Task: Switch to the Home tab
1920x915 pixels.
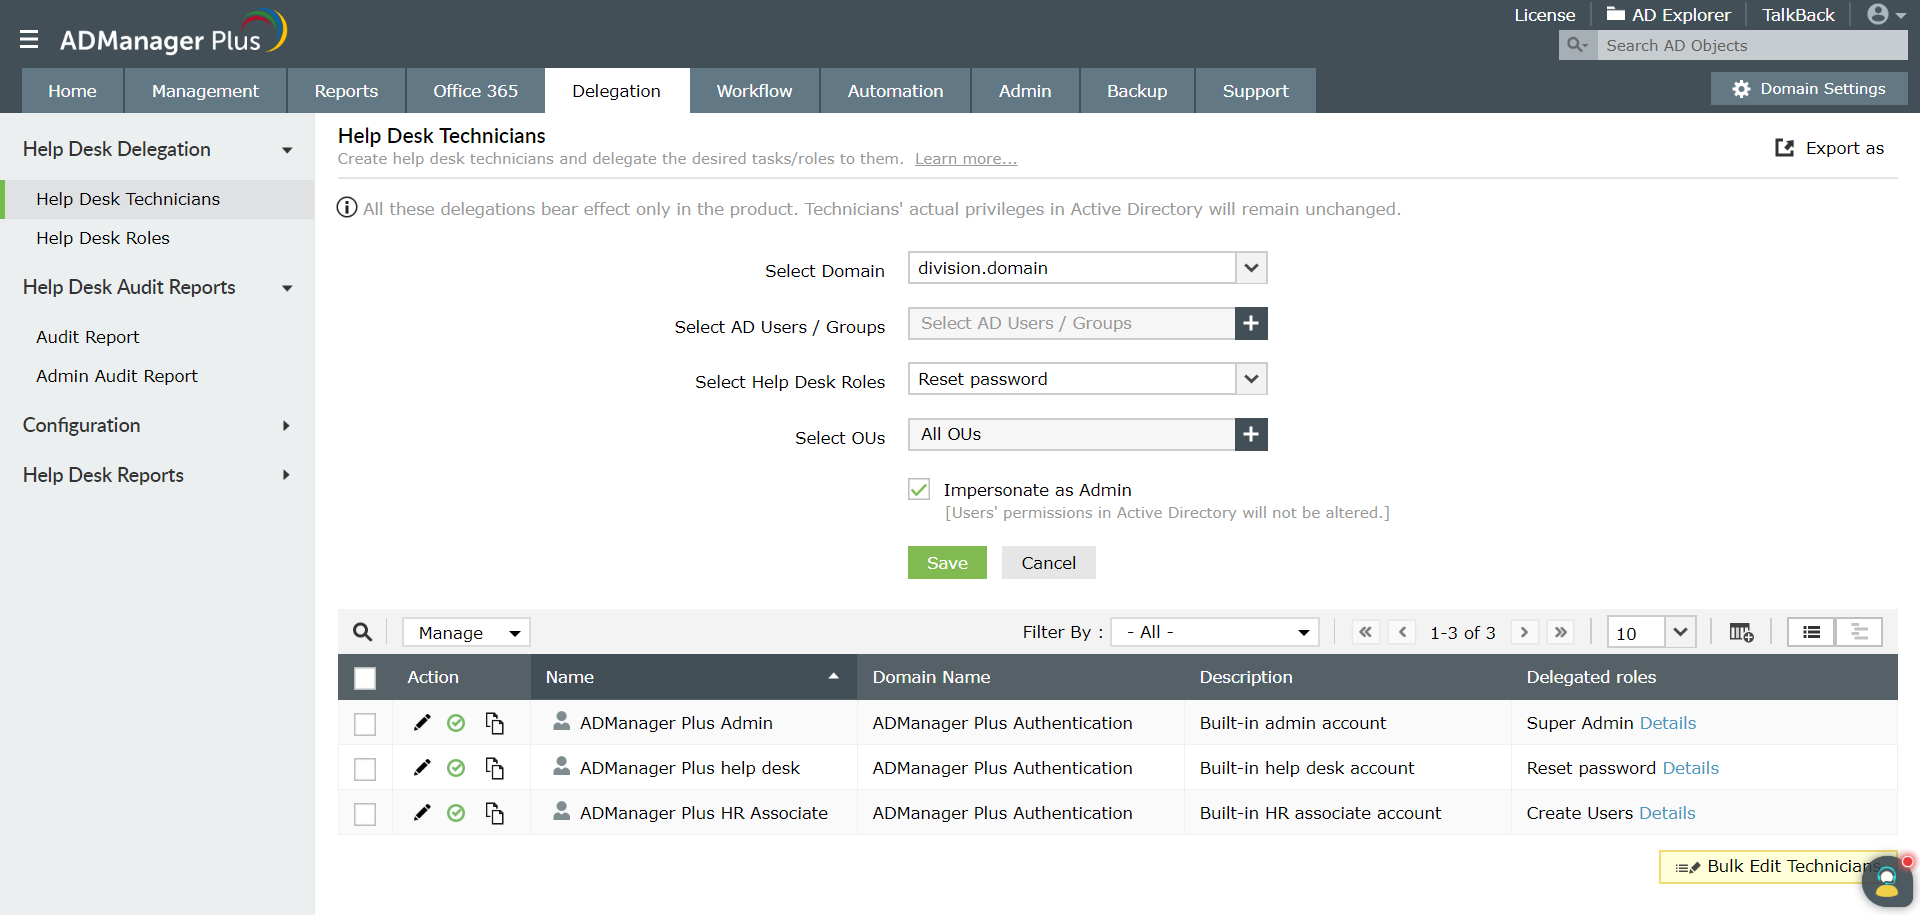Action: click(x=73, y=91)
